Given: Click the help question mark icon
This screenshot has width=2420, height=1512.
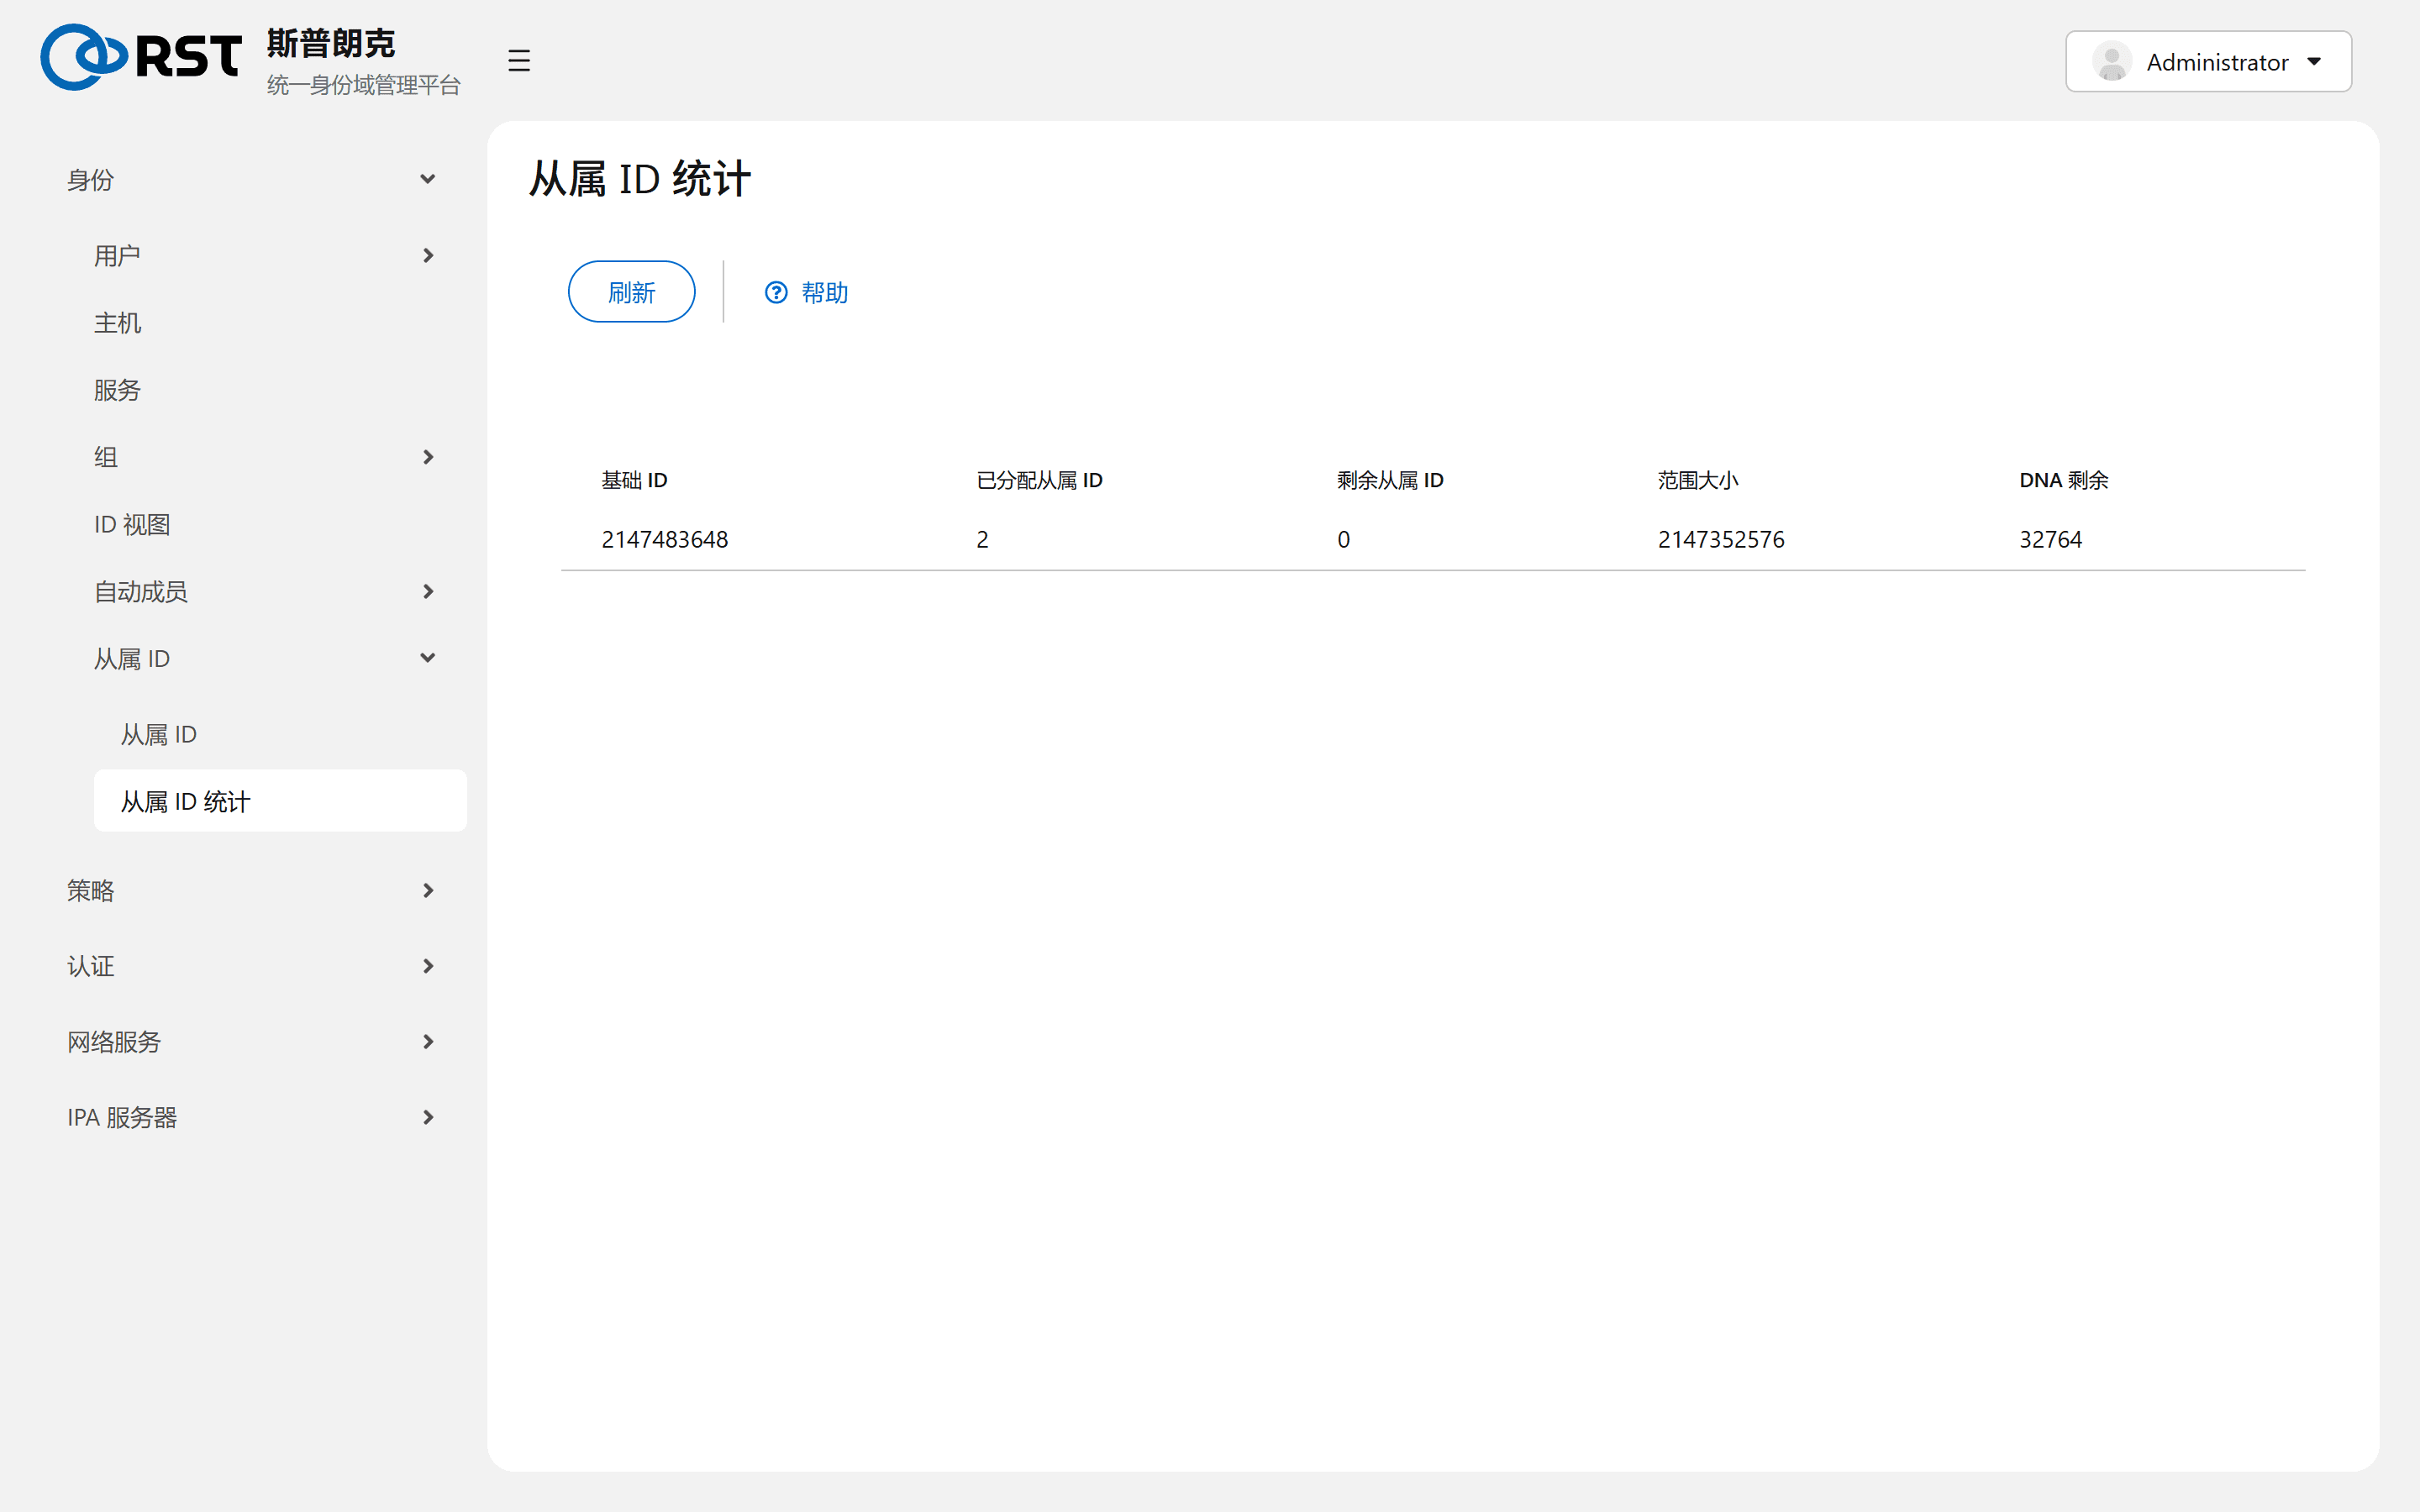Looking at the screenshot, I should (x=776, y=292).
